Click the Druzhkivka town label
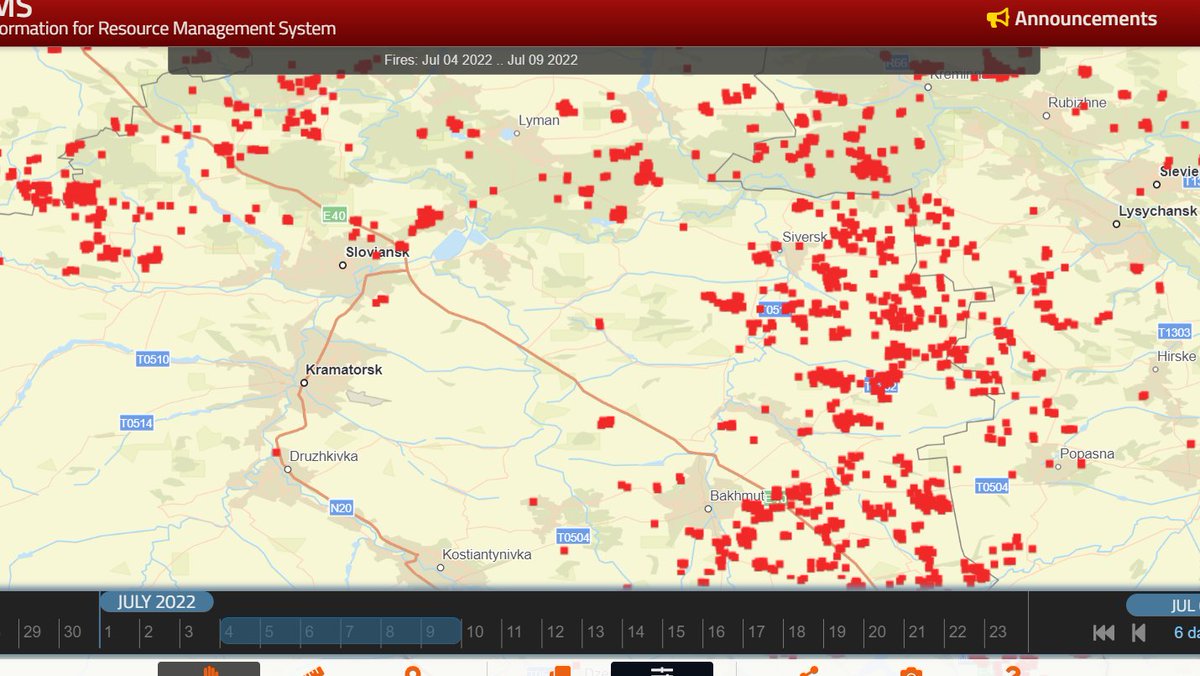Viewport: 1200px width, 676px height. [x=323, y=456]
